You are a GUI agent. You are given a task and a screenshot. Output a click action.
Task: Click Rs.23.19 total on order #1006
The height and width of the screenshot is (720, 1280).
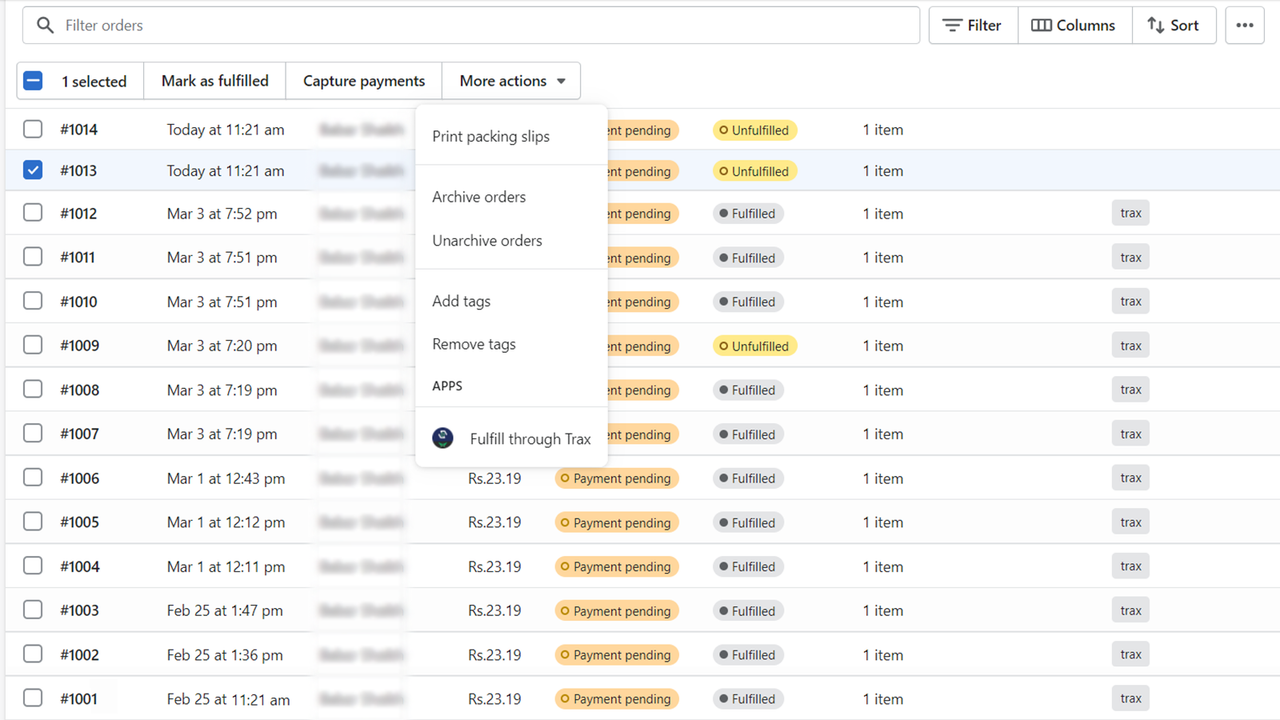point(495,478)
